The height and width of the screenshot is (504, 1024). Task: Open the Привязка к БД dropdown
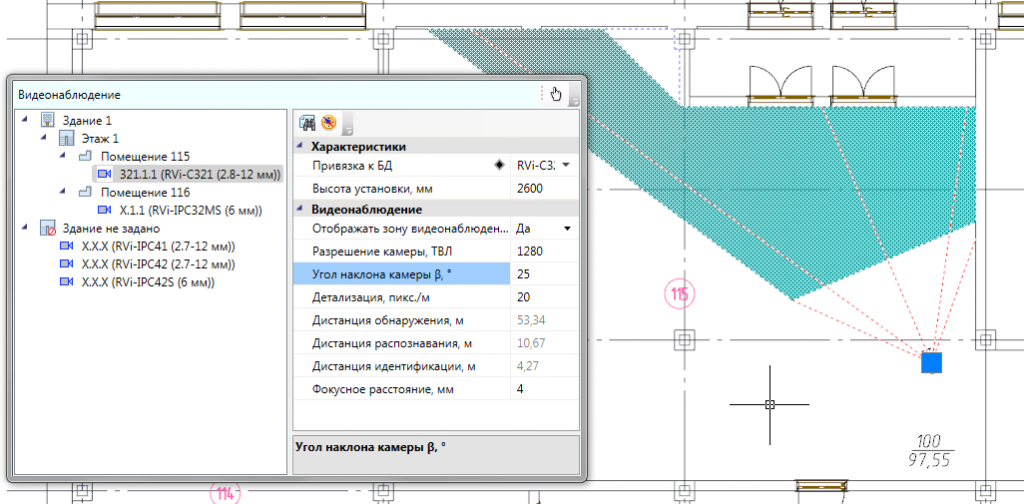tap(566, 165)
